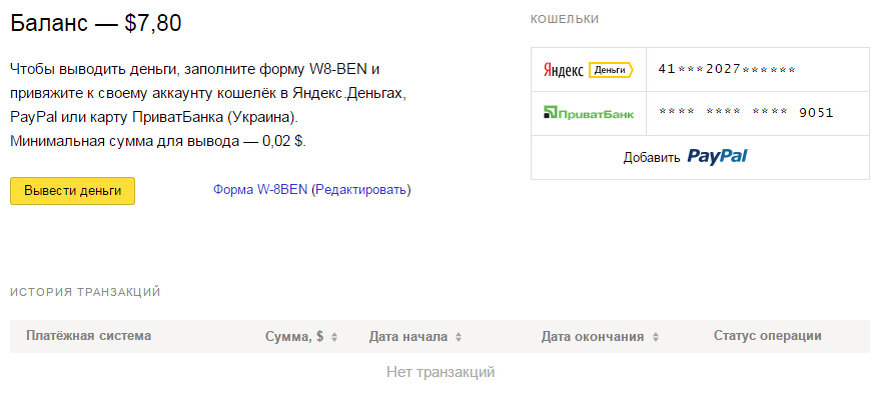Click the Нет транзакций message

click(440, 372)
